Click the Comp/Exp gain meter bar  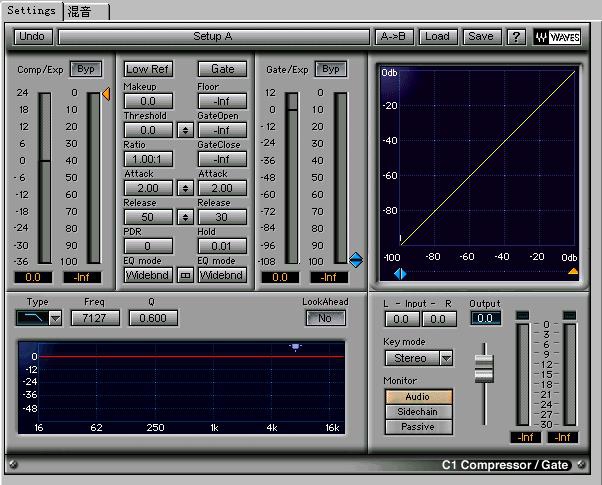45,178
